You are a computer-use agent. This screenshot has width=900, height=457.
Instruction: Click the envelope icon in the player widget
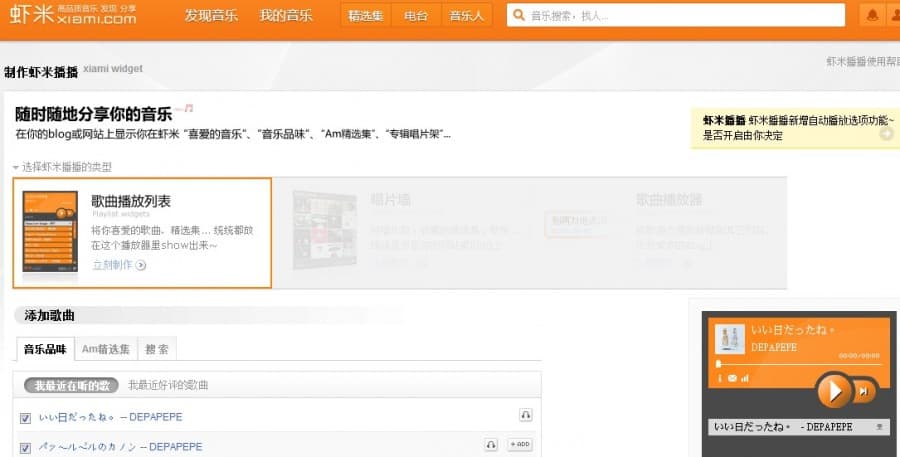click(x=731, y=378)
